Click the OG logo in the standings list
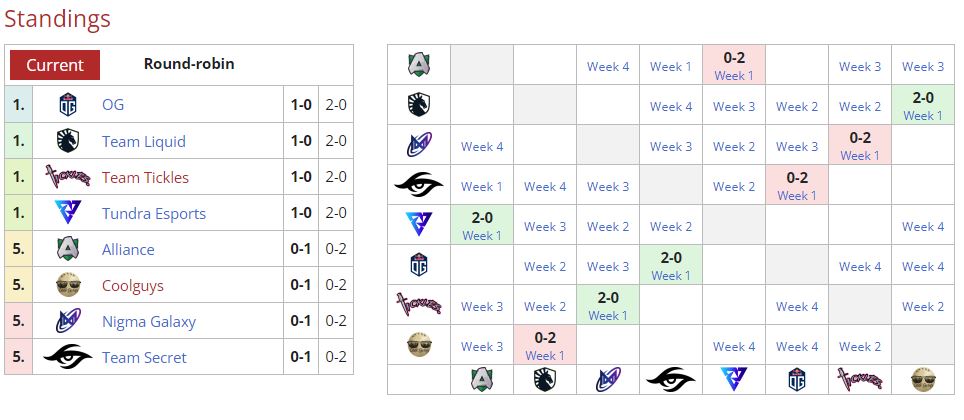Screen dimensions: 964x420 click(68, 105)
